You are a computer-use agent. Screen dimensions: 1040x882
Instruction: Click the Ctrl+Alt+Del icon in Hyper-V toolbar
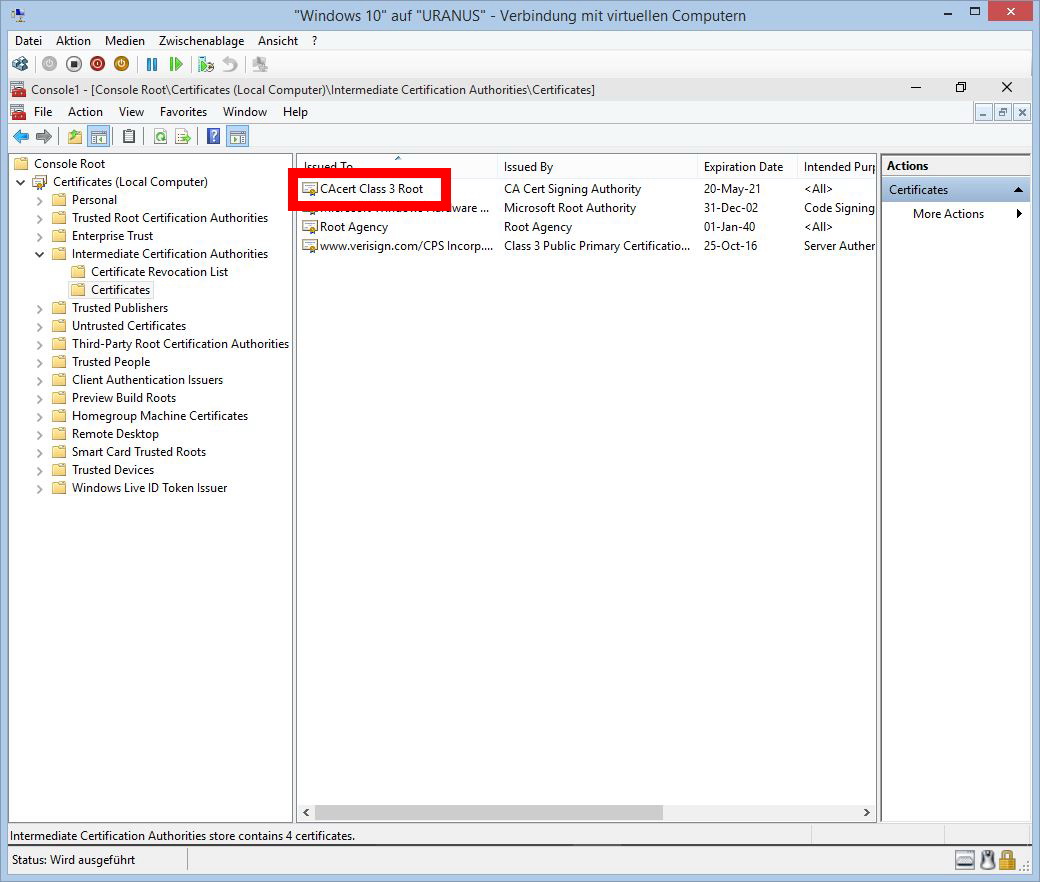(21, 64)
